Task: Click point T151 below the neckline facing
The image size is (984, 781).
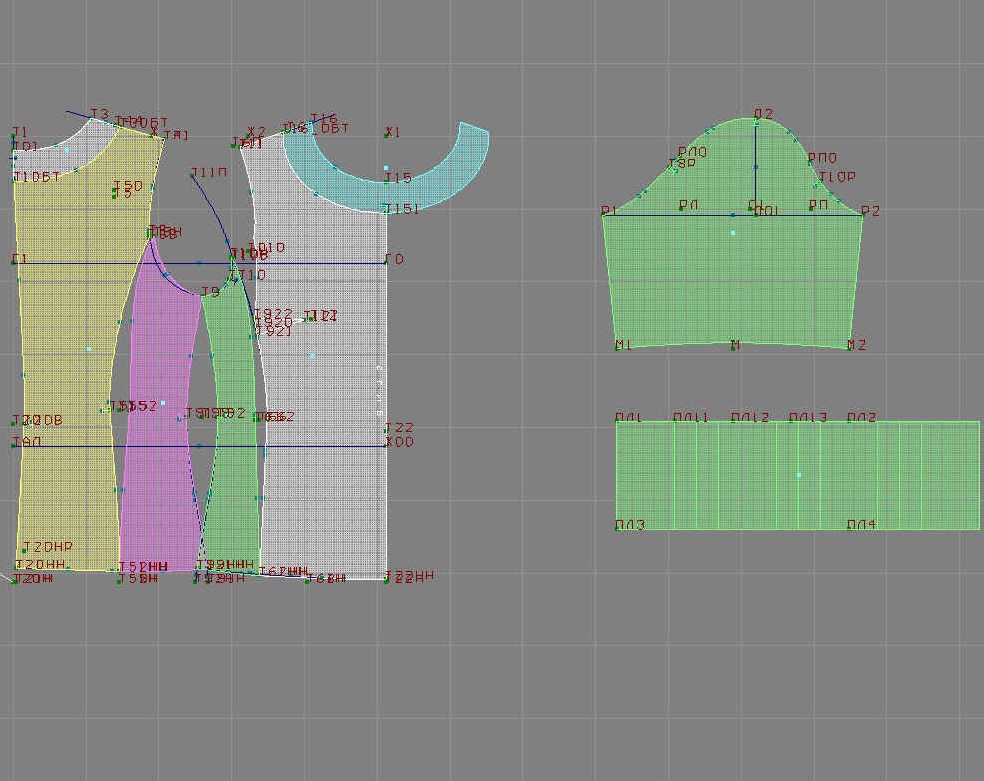Action: 387,210
